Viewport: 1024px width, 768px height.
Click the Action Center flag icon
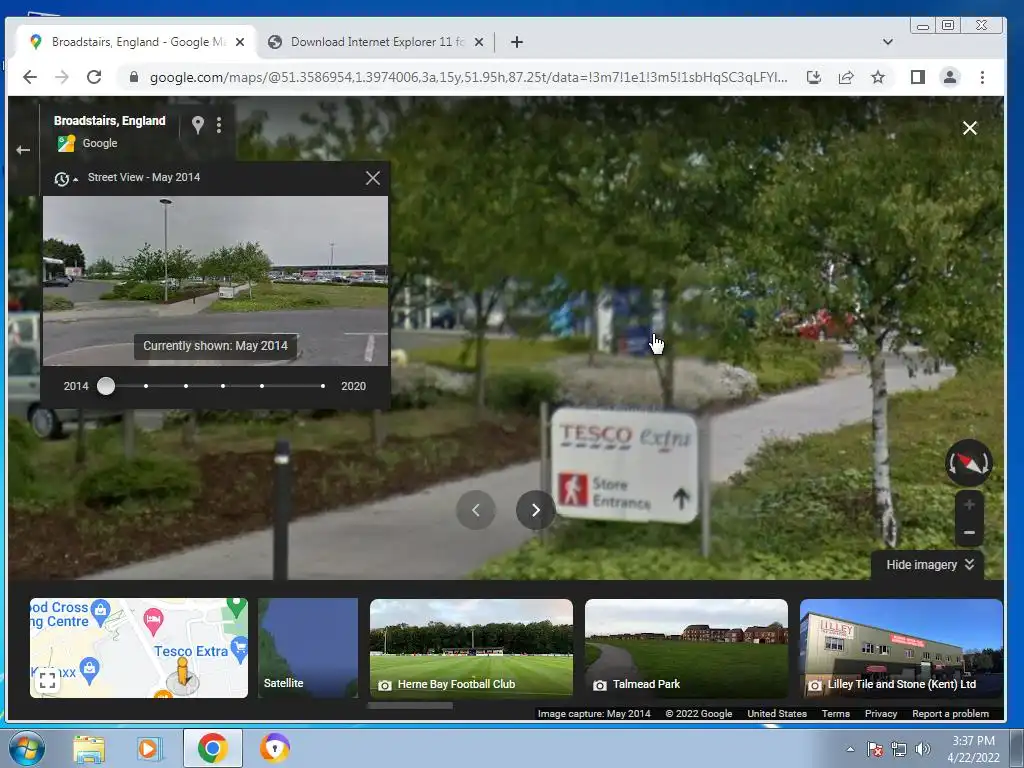(x=874, y=749)
